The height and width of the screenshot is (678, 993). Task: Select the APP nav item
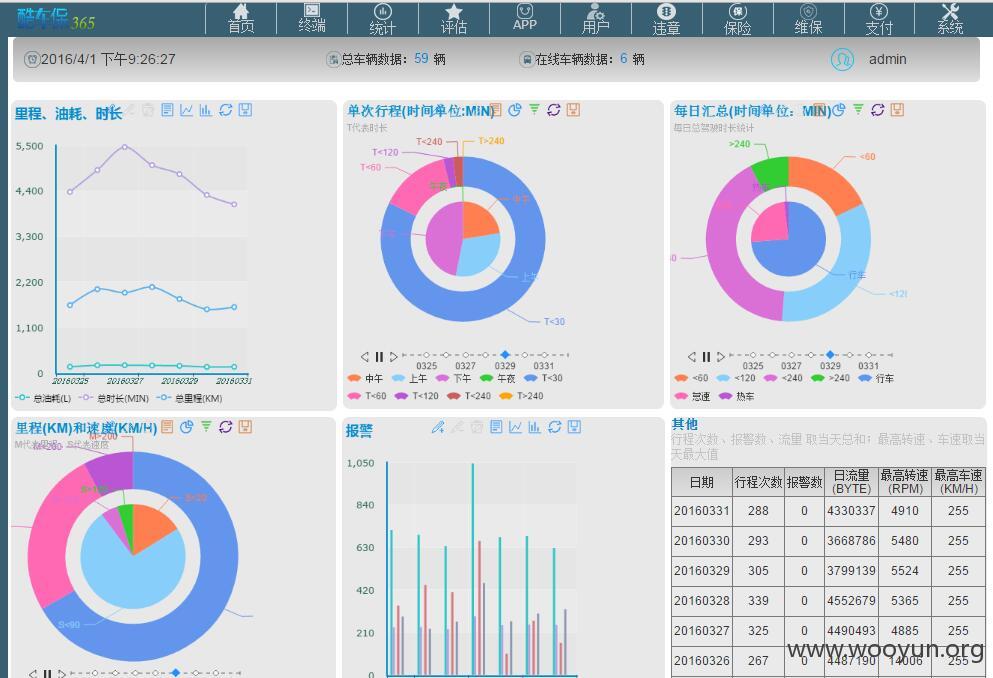(x=524, y=18)
